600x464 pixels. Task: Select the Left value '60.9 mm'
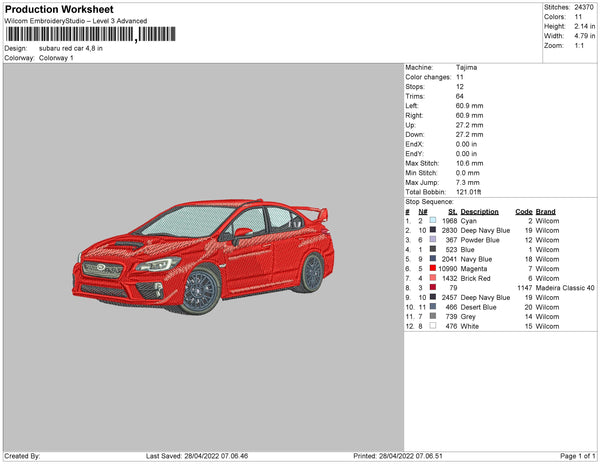pyautogui.click(x=470, y=106)
